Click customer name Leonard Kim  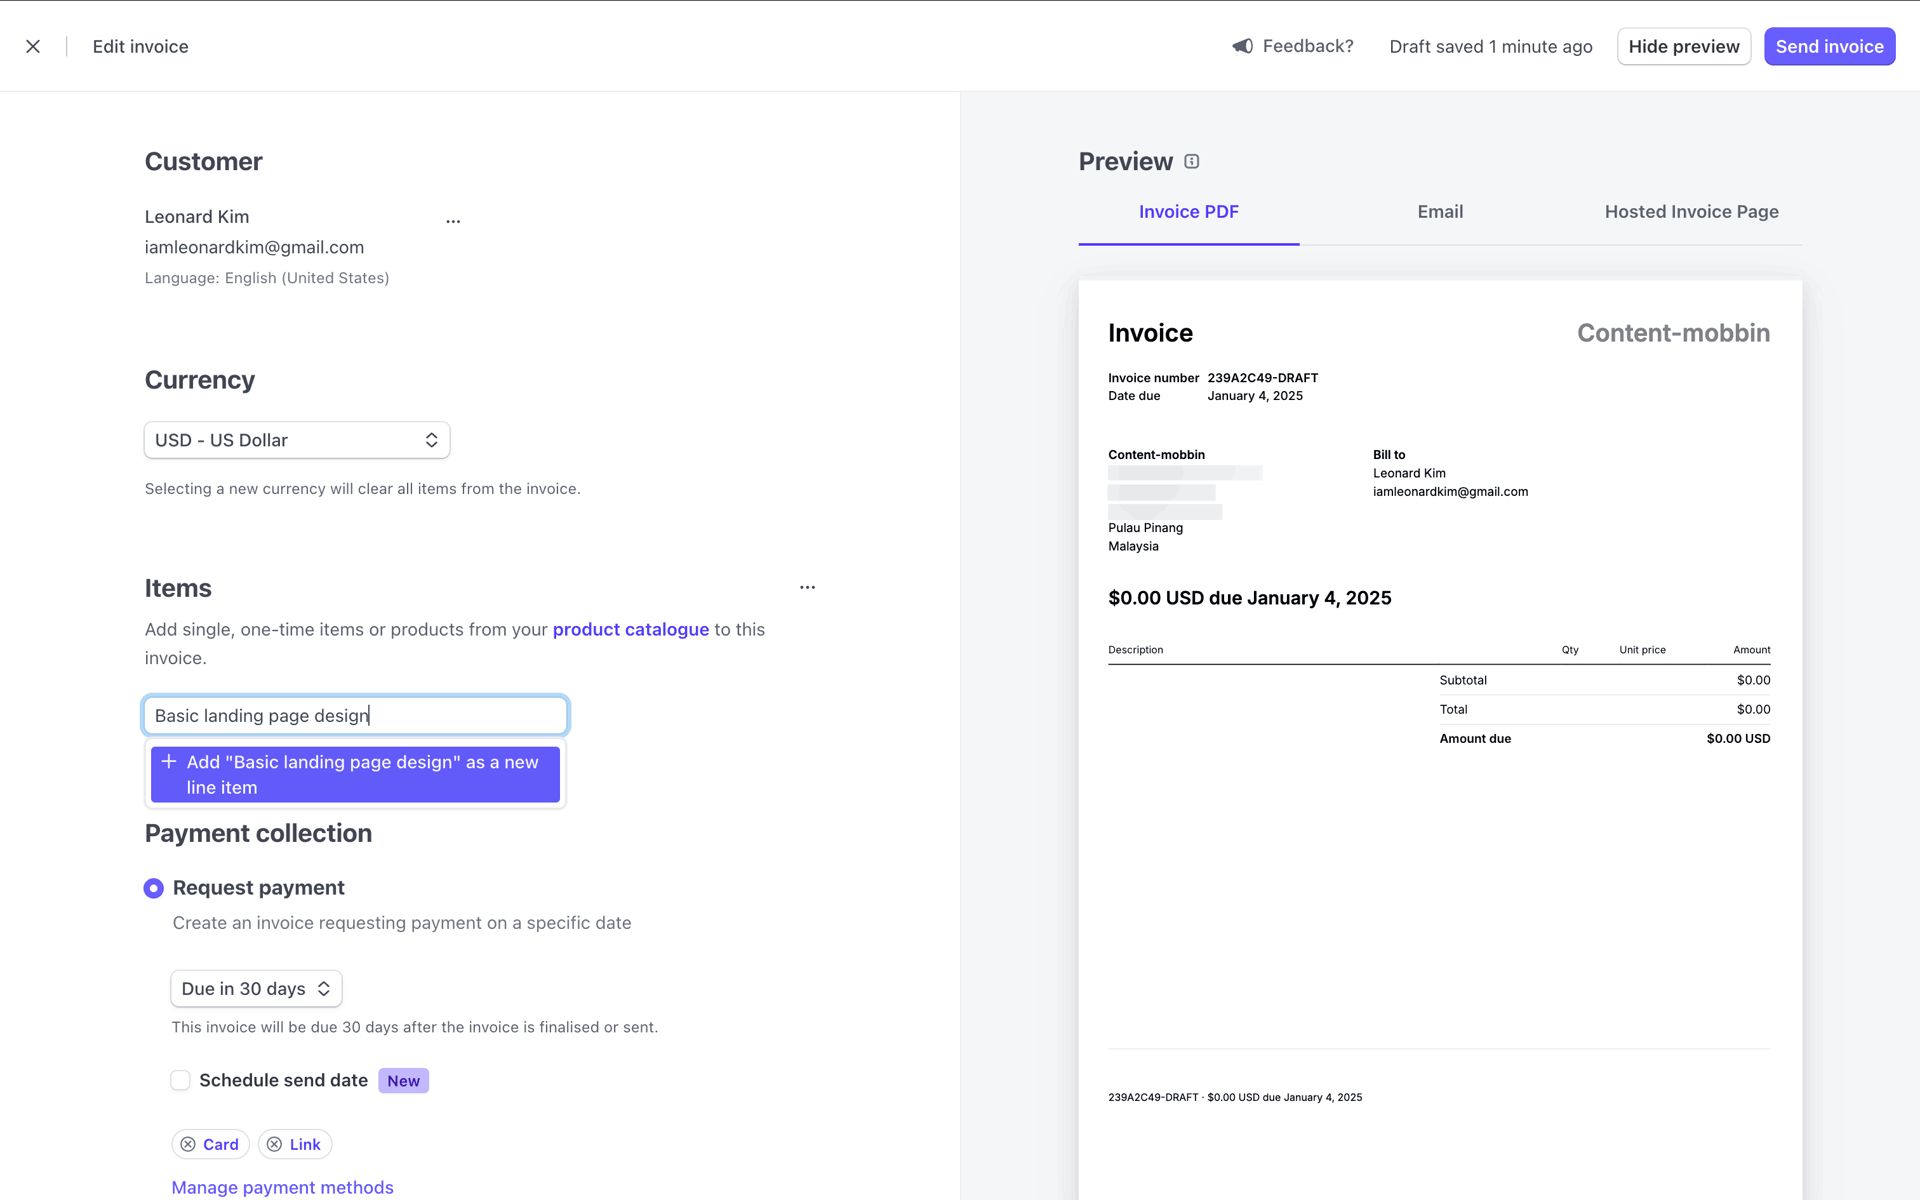click(x=197, y=217)
